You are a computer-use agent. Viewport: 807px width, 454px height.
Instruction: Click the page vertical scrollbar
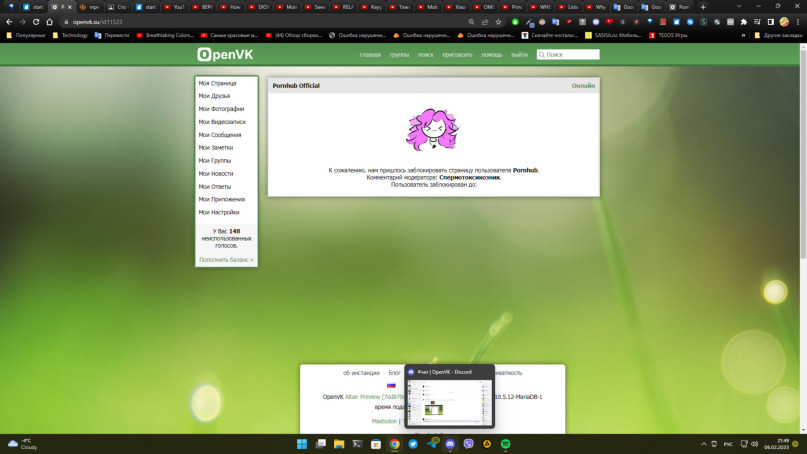tap(803, 154)
